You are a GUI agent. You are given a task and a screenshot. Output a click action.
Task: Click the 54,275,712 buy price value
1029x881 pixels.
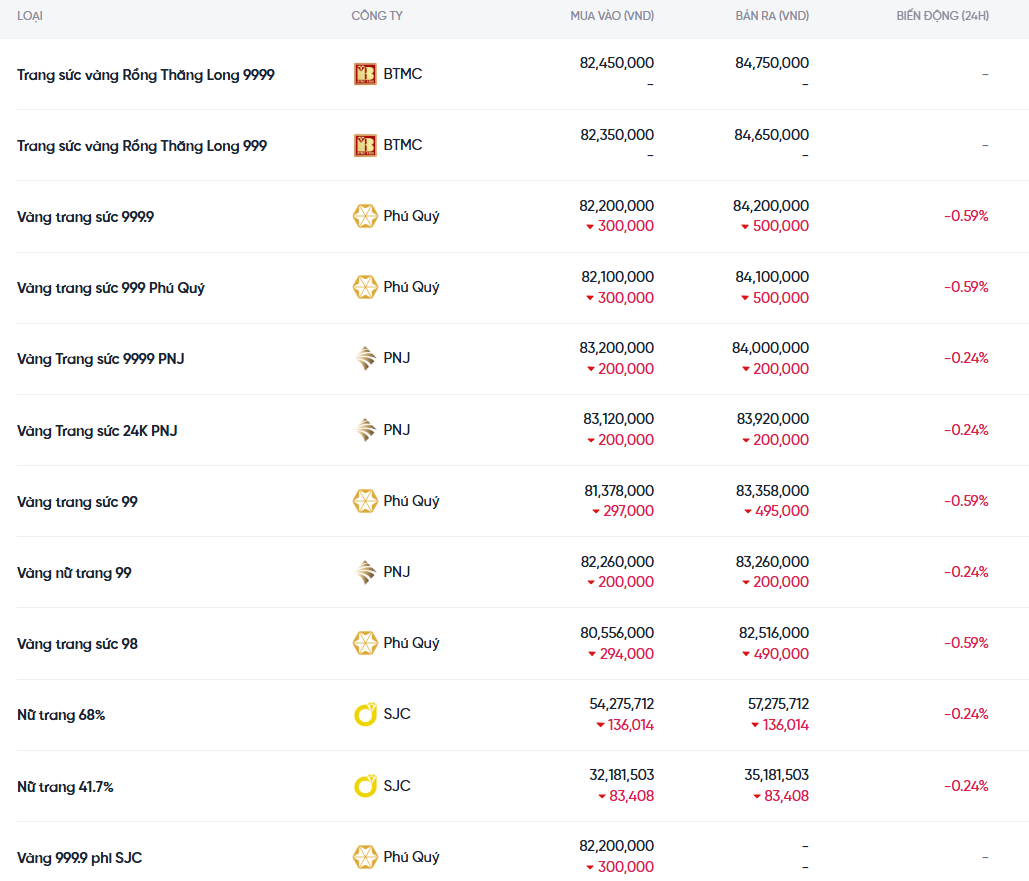pyautogui.click(x=621, y=704)
